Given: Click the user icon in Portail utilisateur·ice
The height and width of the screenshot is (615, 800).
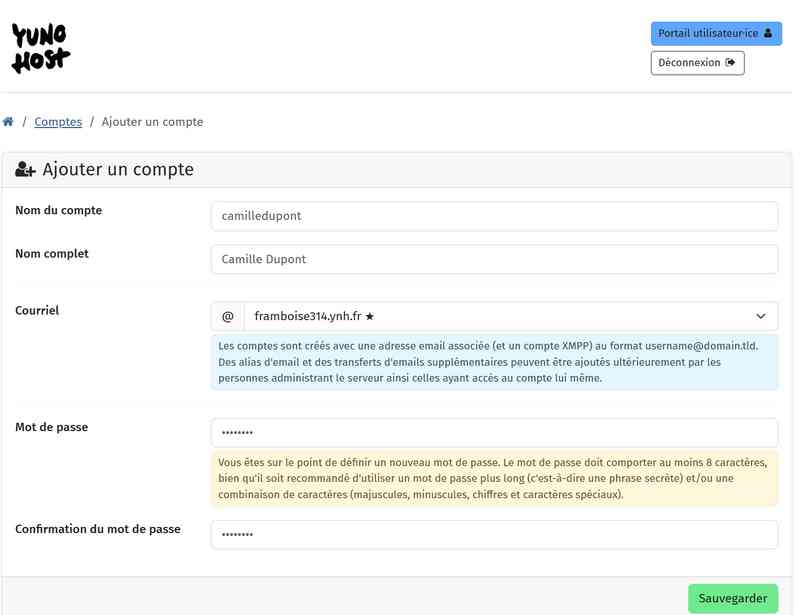Looking at the screenshot, I should click(x=768, y=33).
